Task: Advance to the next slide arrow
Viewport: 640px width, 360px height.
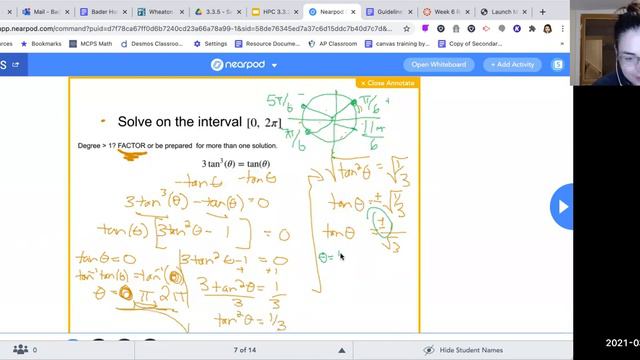Action: tap(562, 207)
